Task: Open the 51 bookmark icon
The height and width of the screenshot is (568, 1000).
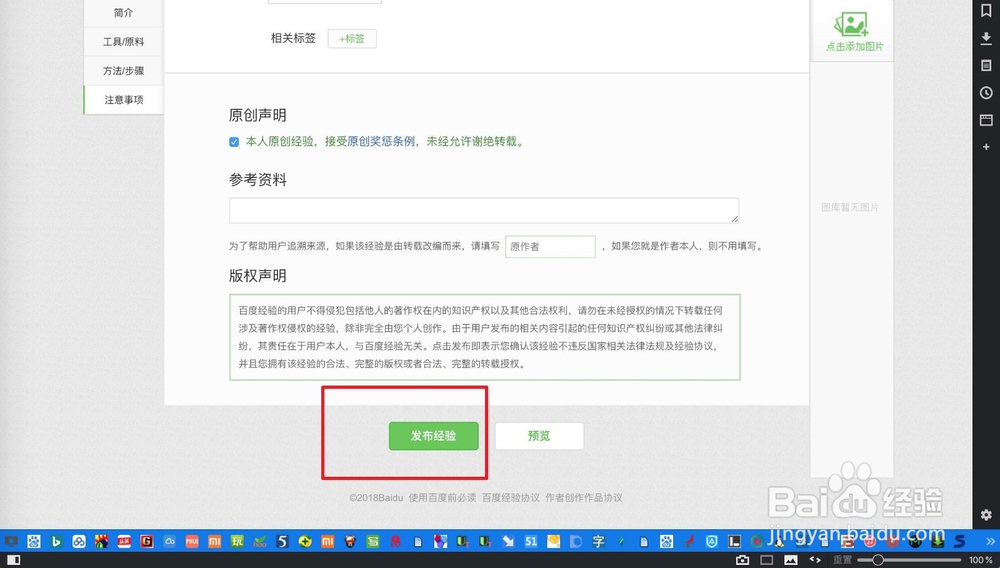Action: [531, 542]
